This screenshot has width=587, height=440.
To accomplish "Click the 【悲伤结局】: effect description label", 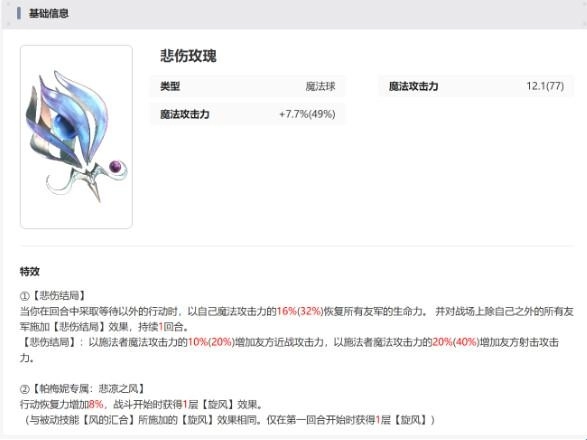I will pos(52,342).
